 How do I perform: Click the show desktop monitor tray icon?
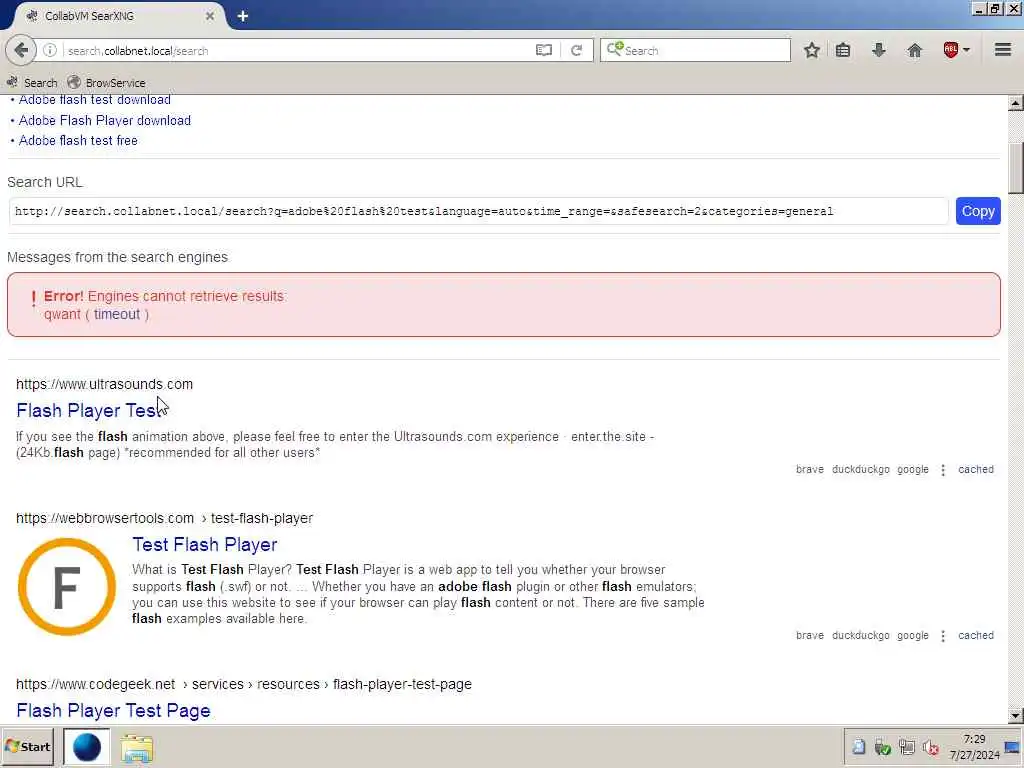pyautogui.click(x=1012, y=747)
